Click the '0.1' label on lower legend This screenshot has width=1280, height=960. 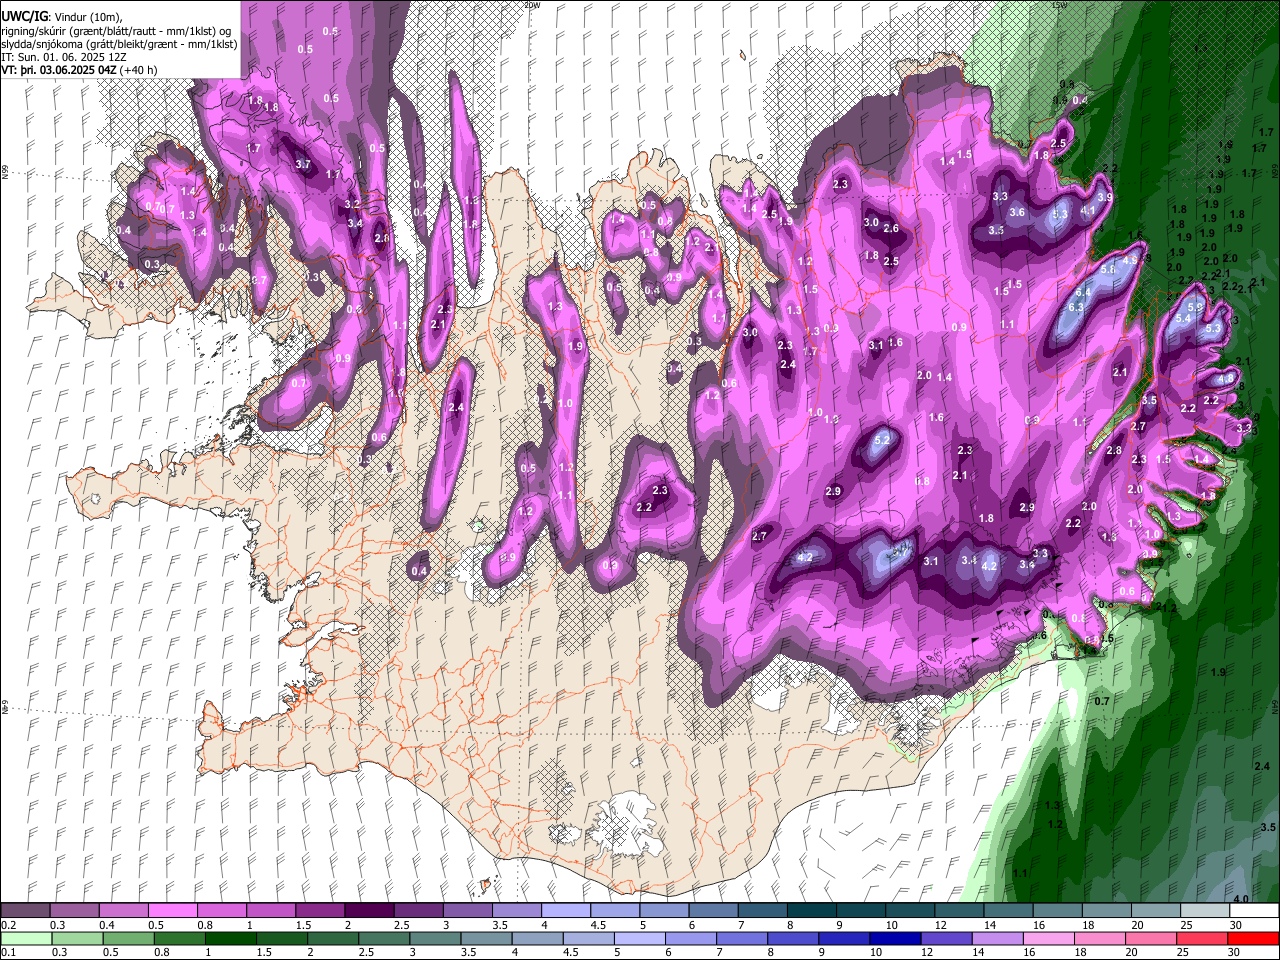coord(7,953)
